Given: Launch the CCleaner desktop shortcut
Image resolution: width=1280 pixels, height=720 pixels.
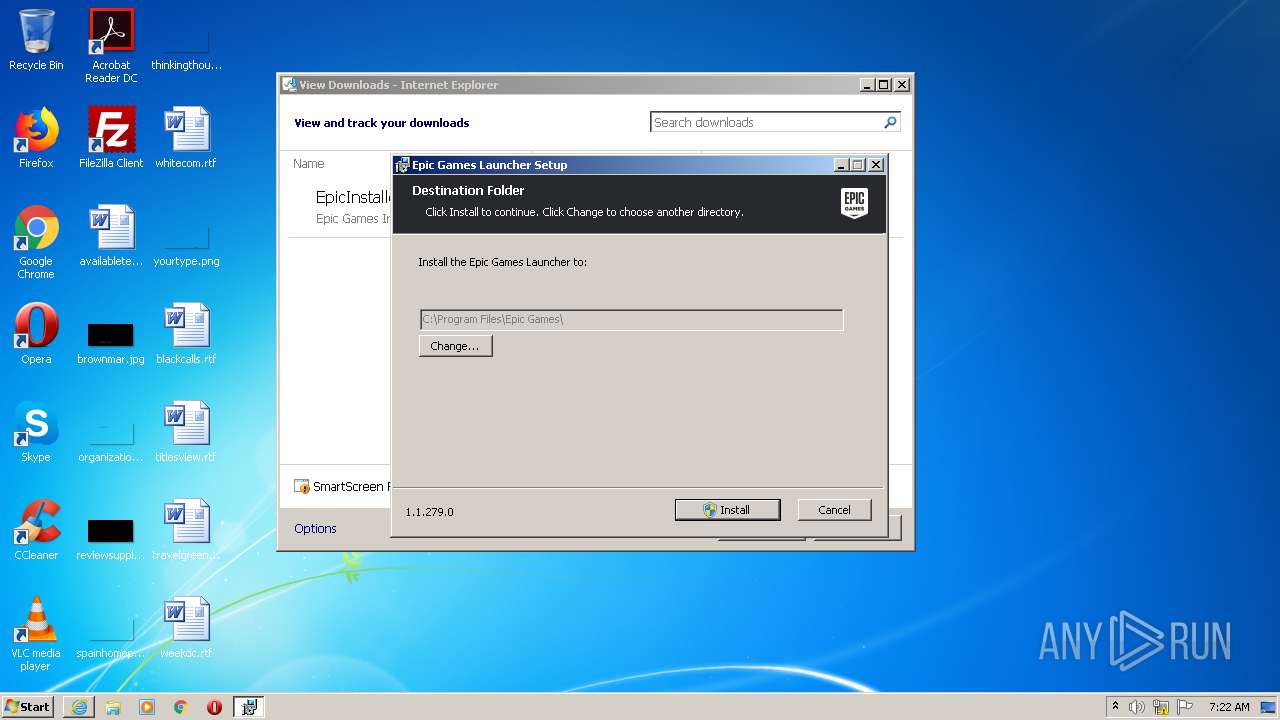Looking at the screenshot, I should (x=36, y=530).
